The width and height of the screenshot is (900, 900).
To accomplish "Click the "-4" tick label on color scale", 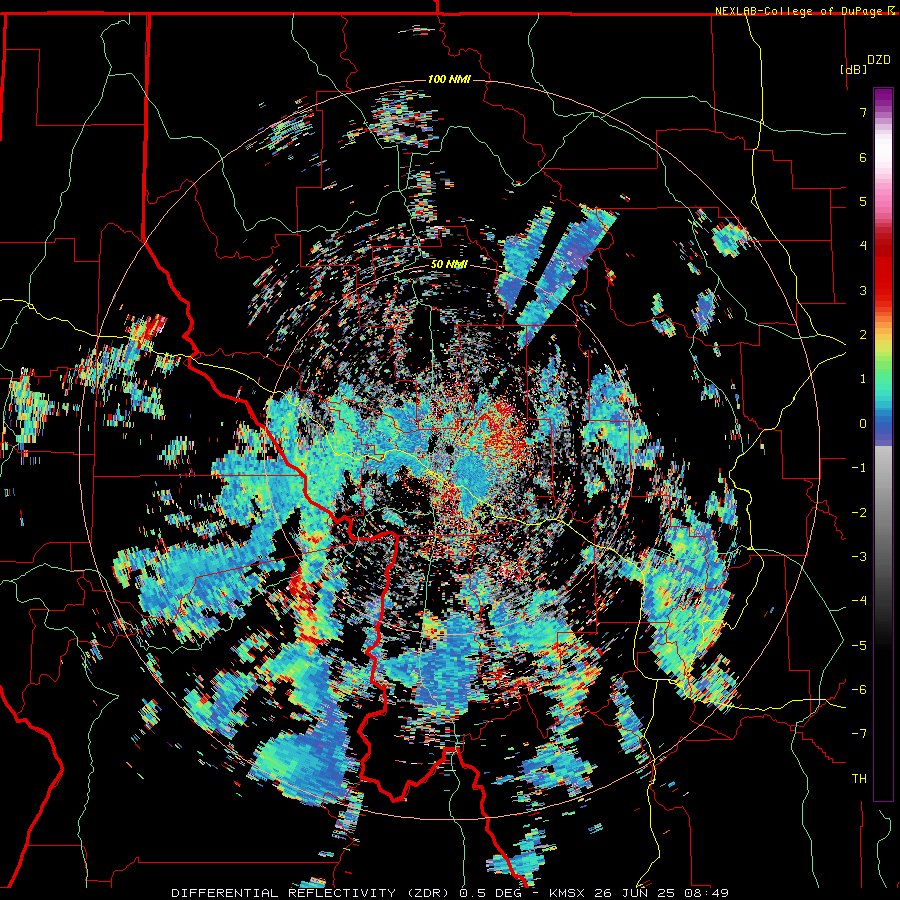I will [x=859, y=601].
